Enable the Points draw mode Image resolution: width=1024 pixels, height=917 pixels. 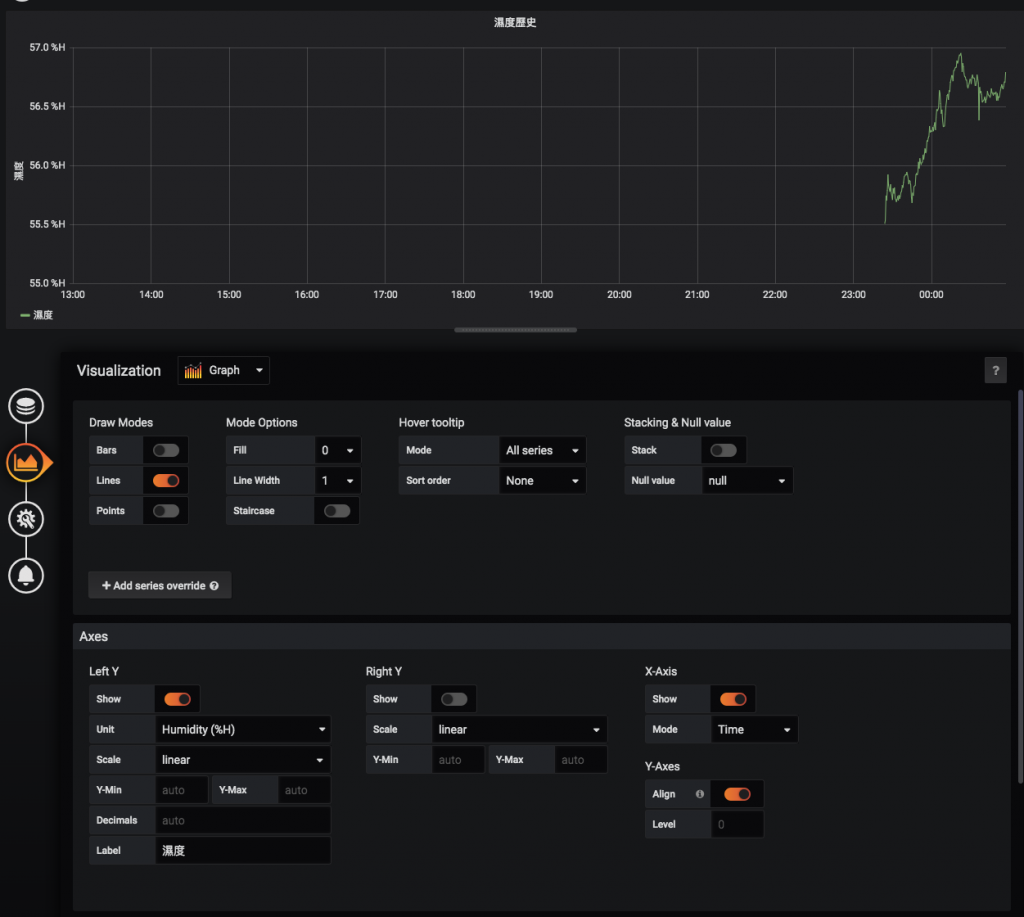point(166,511)
